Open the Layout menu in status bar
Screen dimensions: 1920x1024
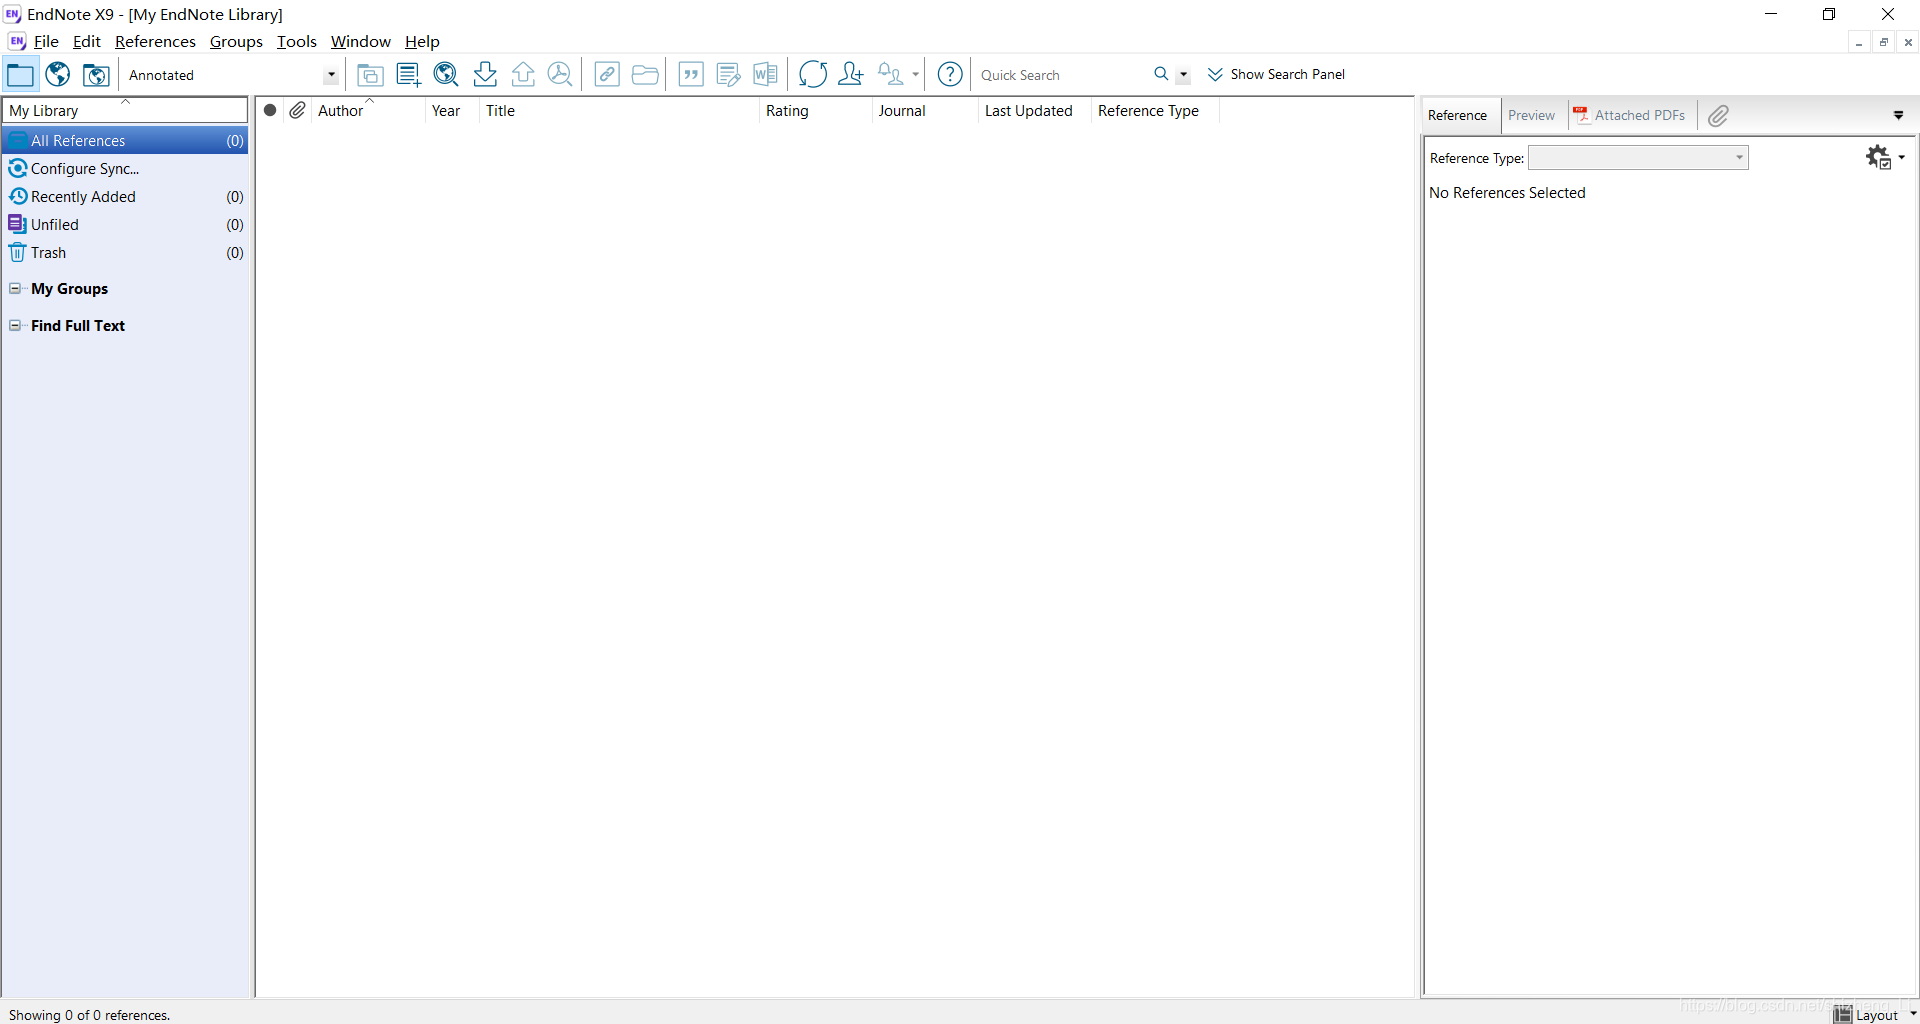[1874, 1014]
